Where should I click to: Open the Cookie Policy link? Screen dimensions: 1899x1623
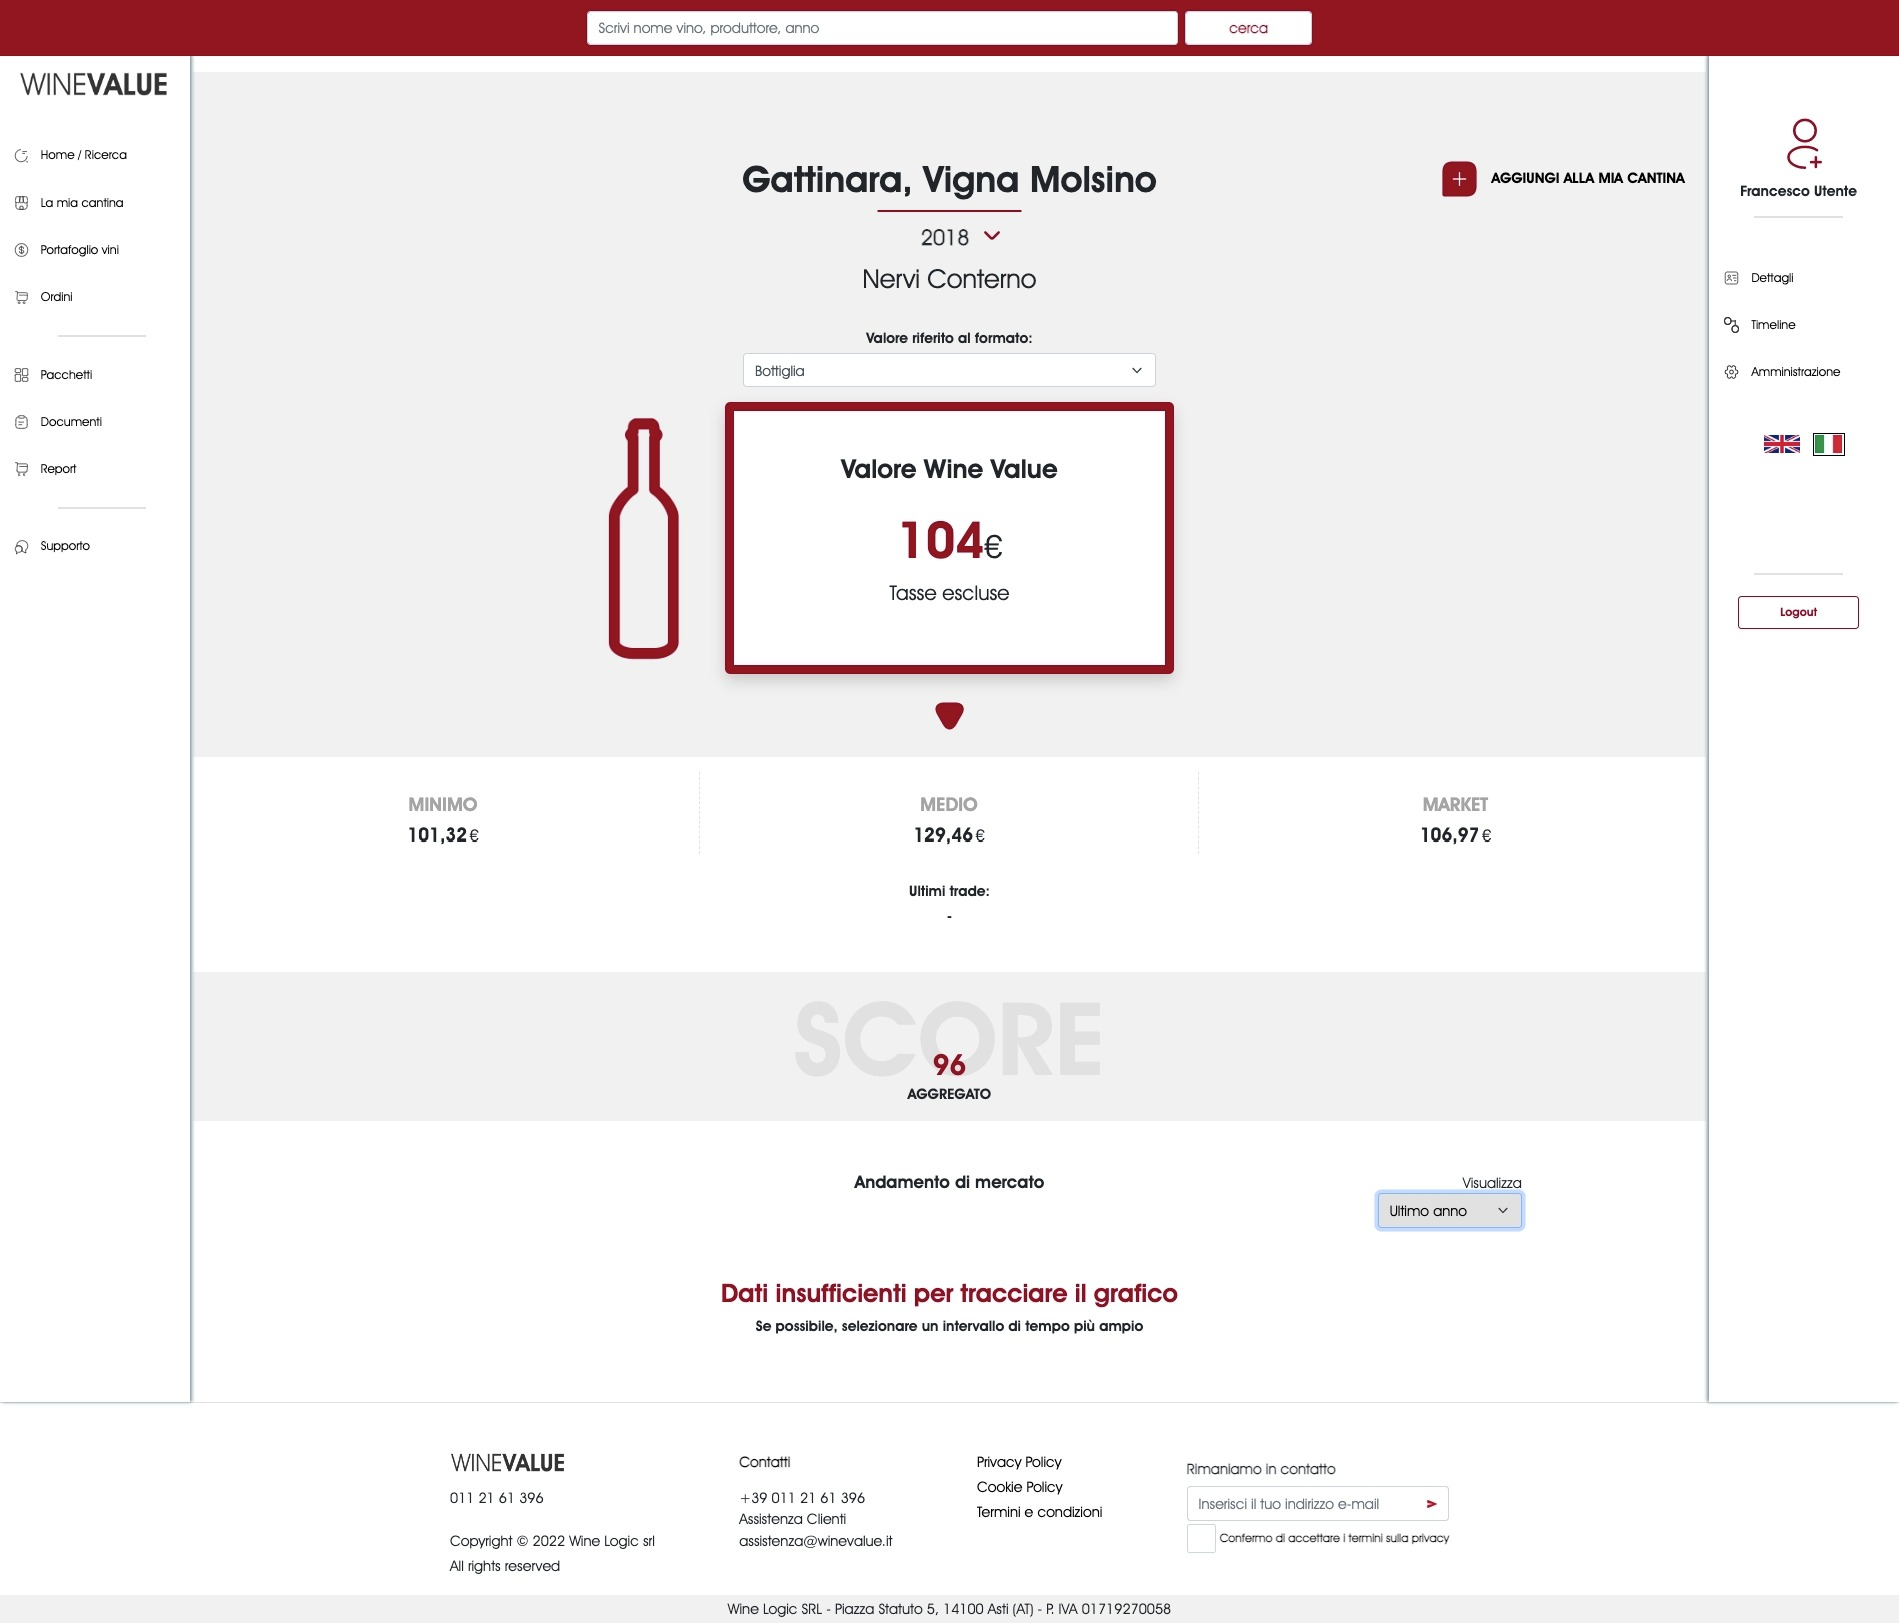point(1019,1487)
